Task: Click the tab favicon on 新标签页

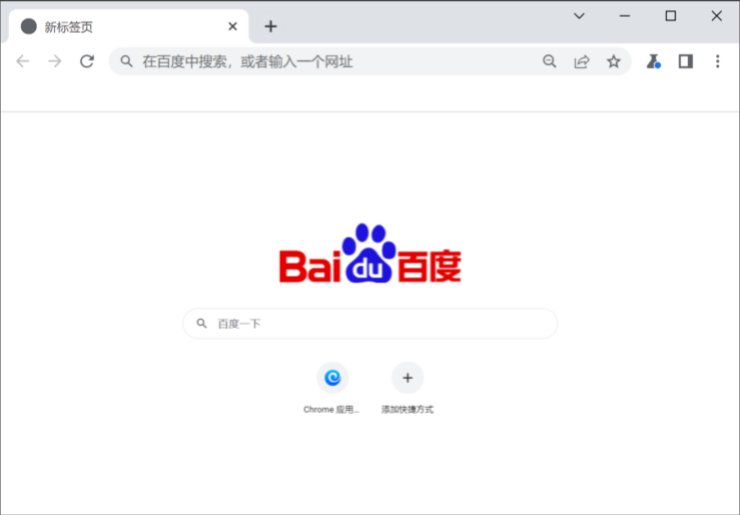Action: pyautogui.click(x=29, y=26)
